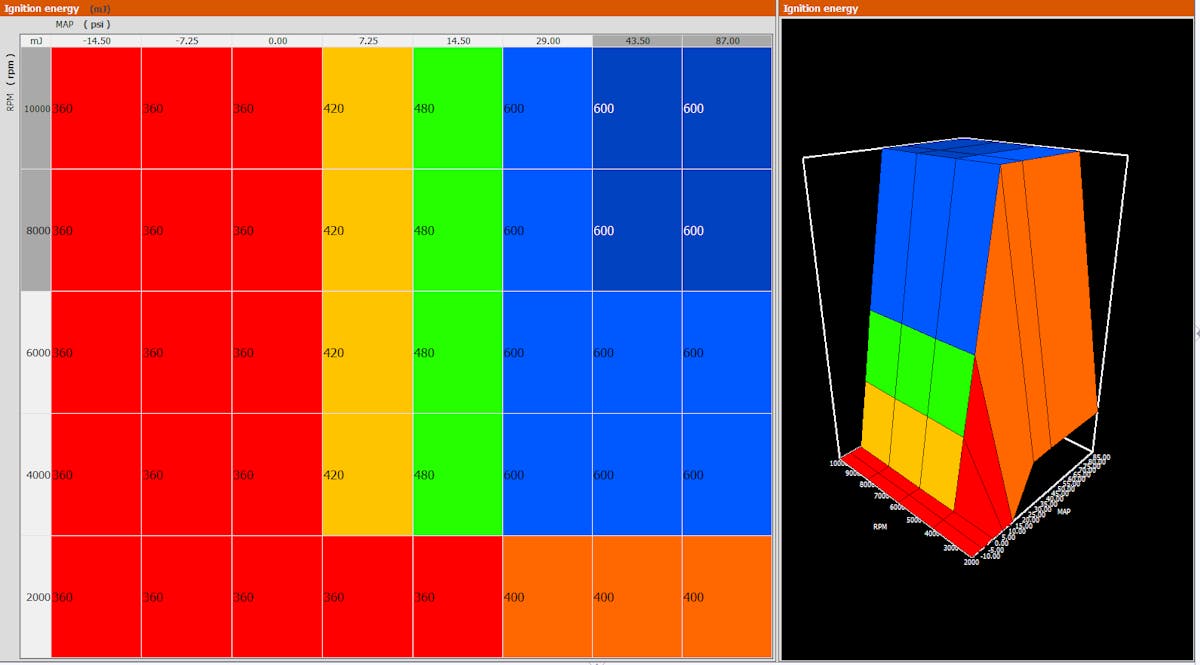The height and width of the screenshot is (665, 1200).
Task: Select orange 400 cell under 29.00 psi
Action: coord(547,597)
